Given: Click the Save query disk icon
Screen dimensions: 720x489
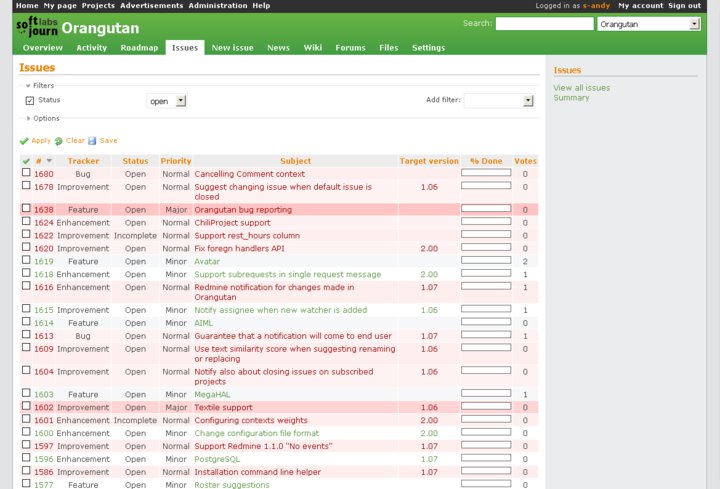Looking at the screenshot, I should [x=92, y=141].
